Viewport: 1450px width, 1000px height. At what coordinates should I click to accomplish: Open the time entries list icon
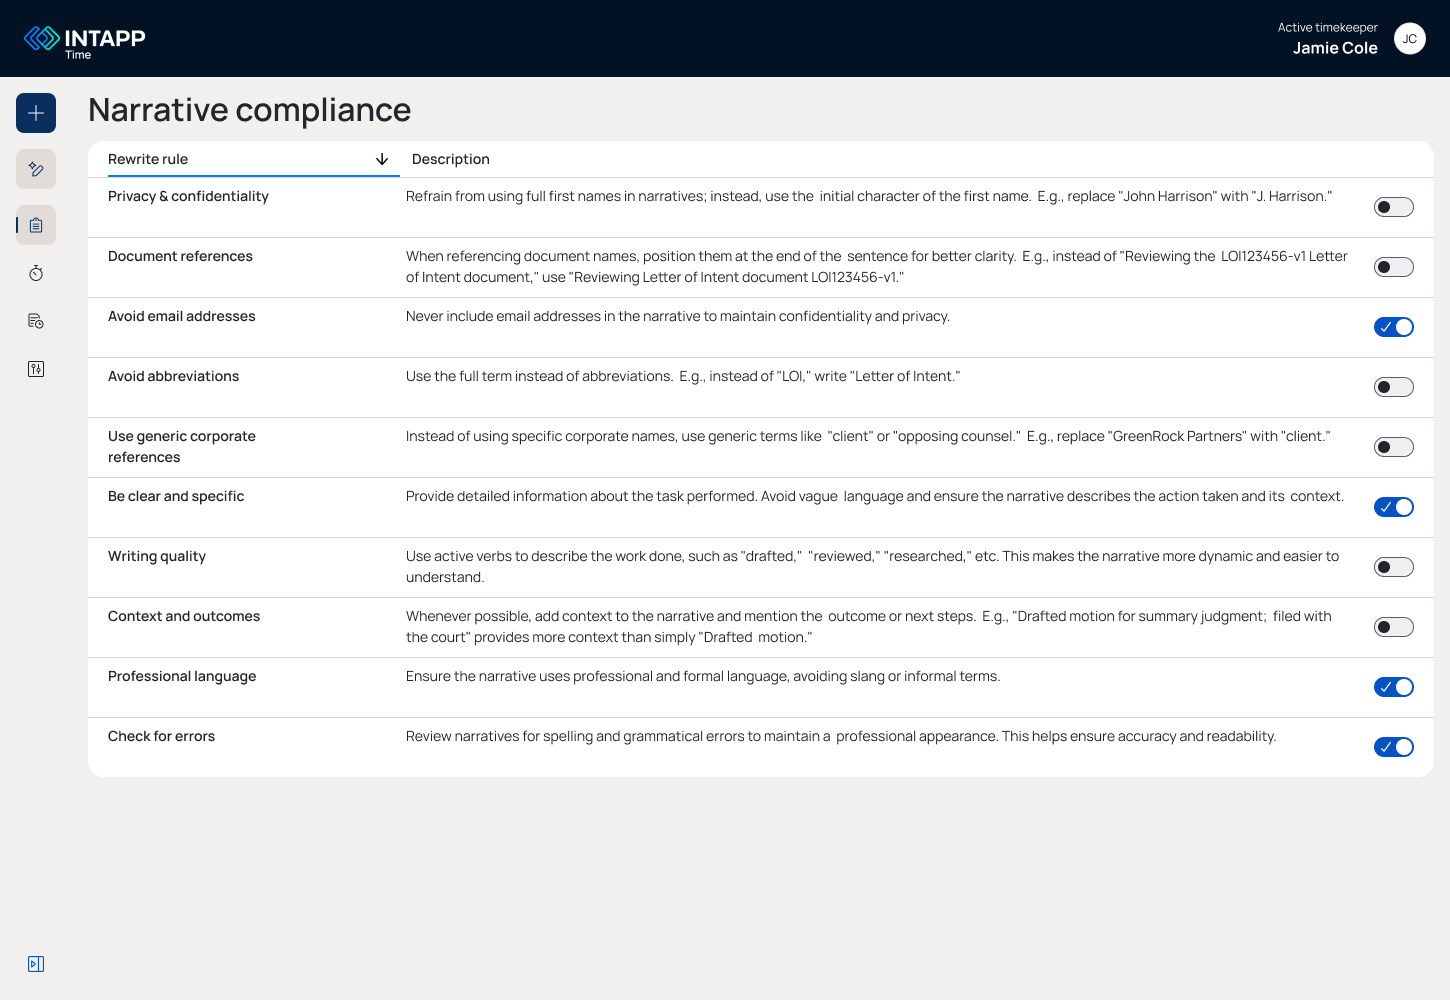click(x=36, y=321)
